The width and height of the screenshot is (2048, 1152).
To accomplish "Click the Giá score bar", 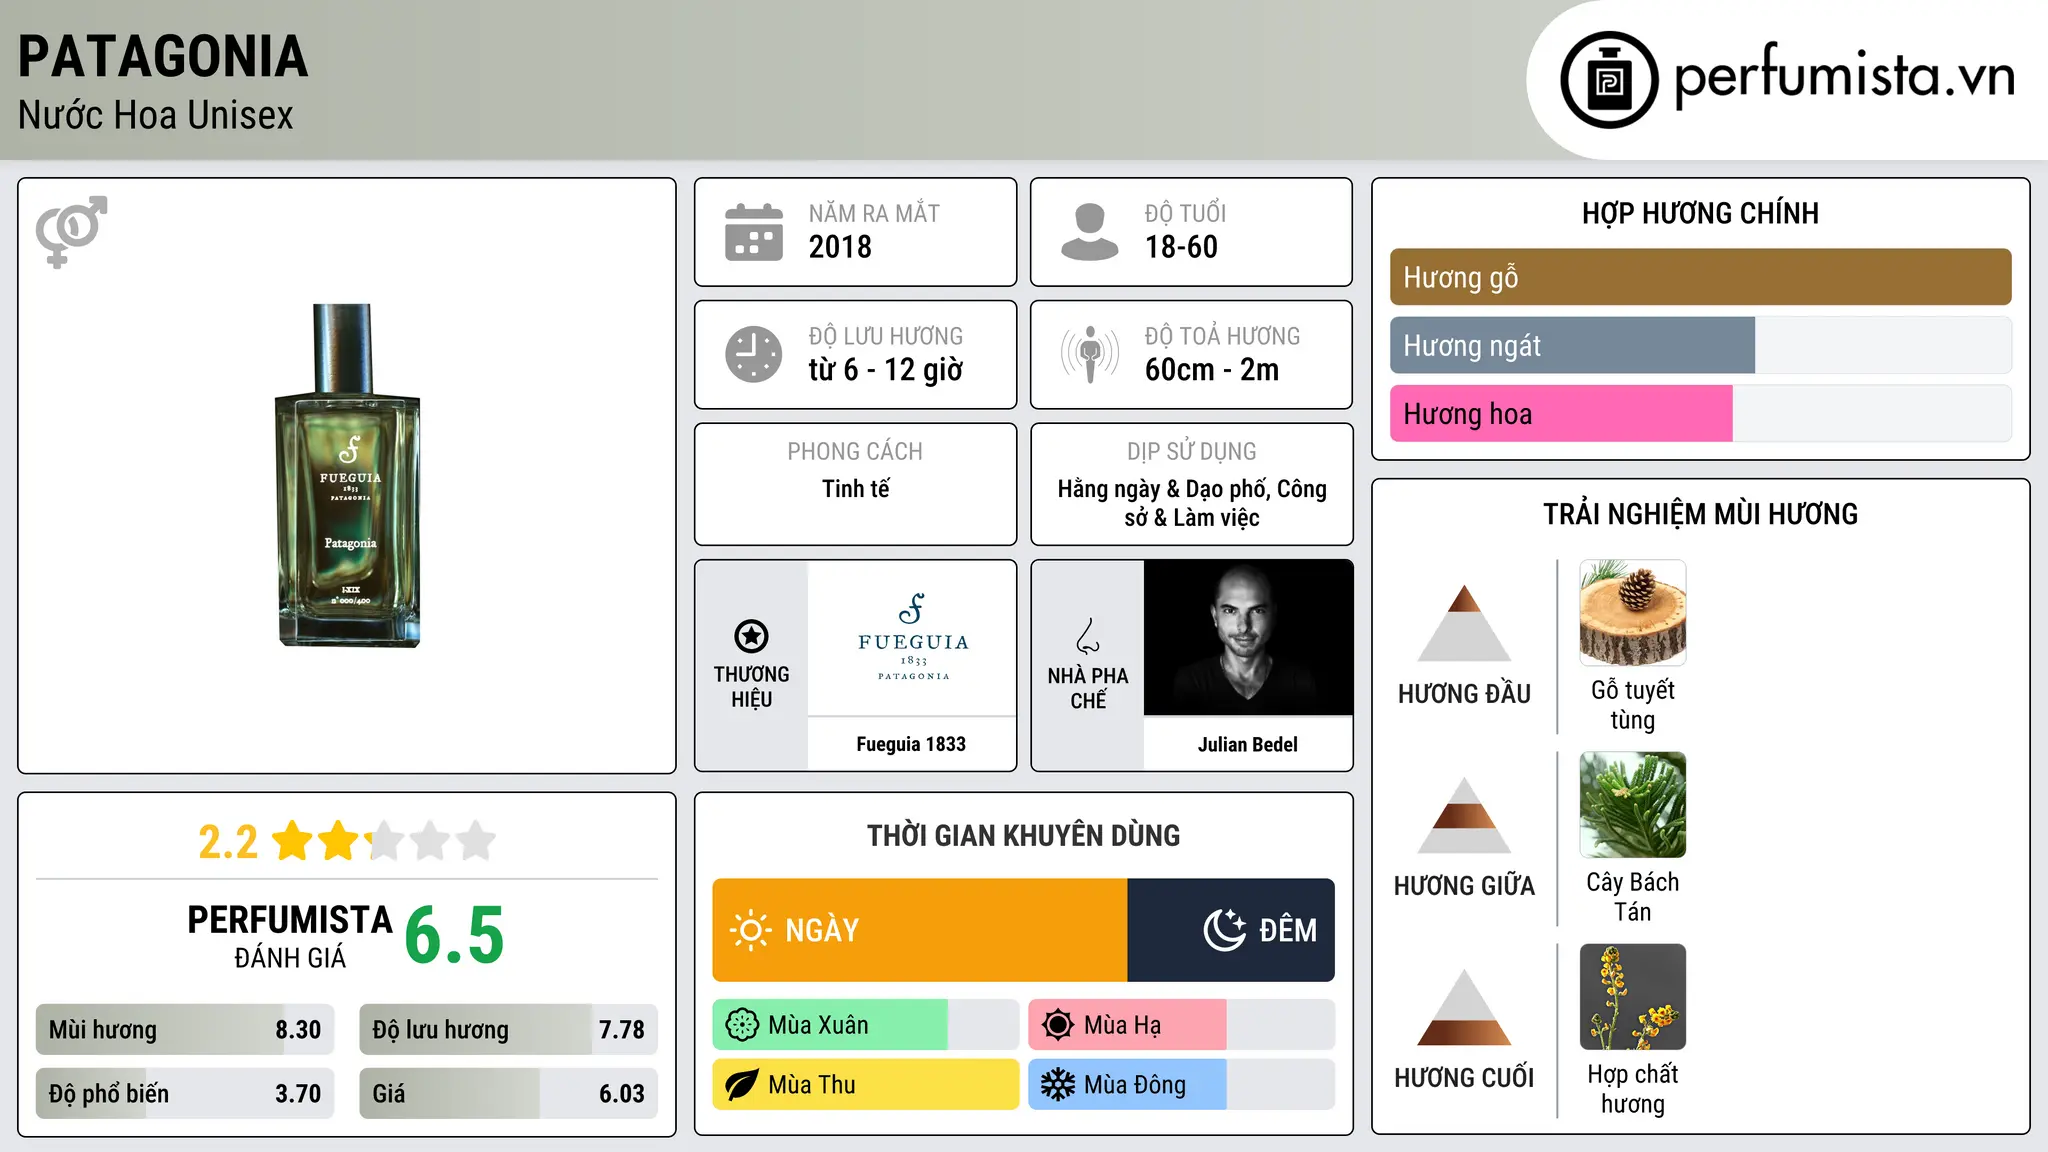I will 508,1094.
